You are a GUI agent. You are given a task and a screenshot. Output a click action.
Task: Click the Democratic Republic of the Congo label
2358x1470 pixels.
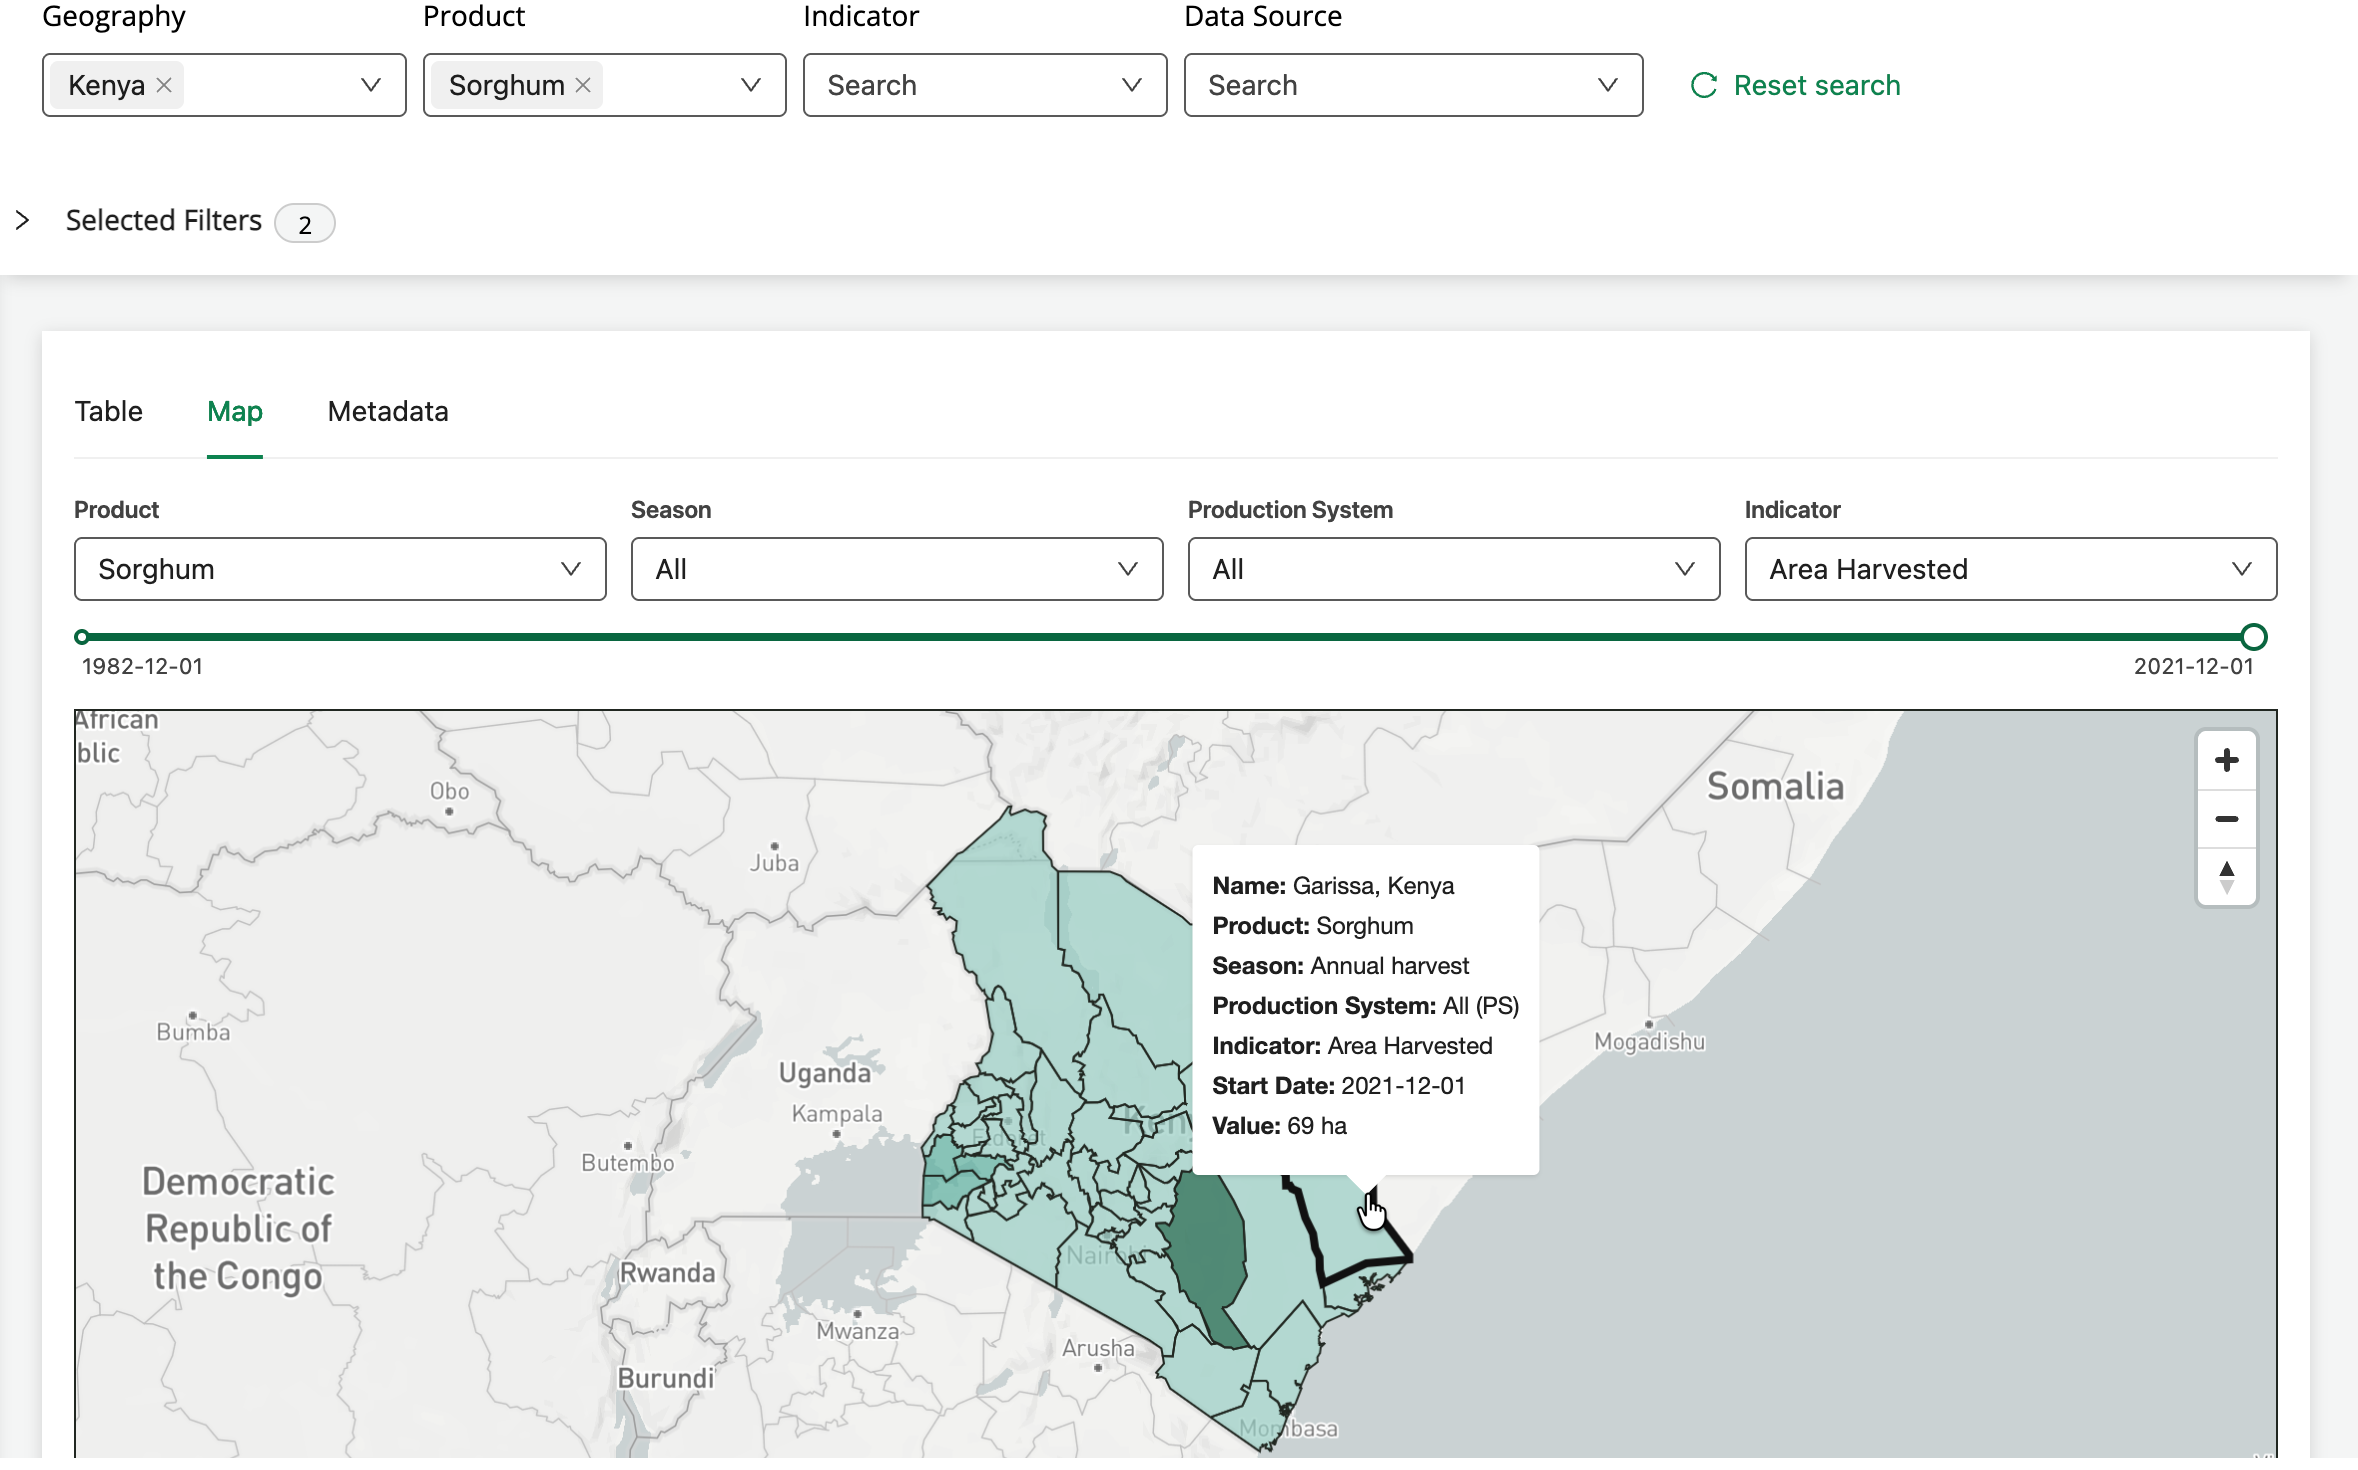pyautogui.click(x=238, y=1229)
